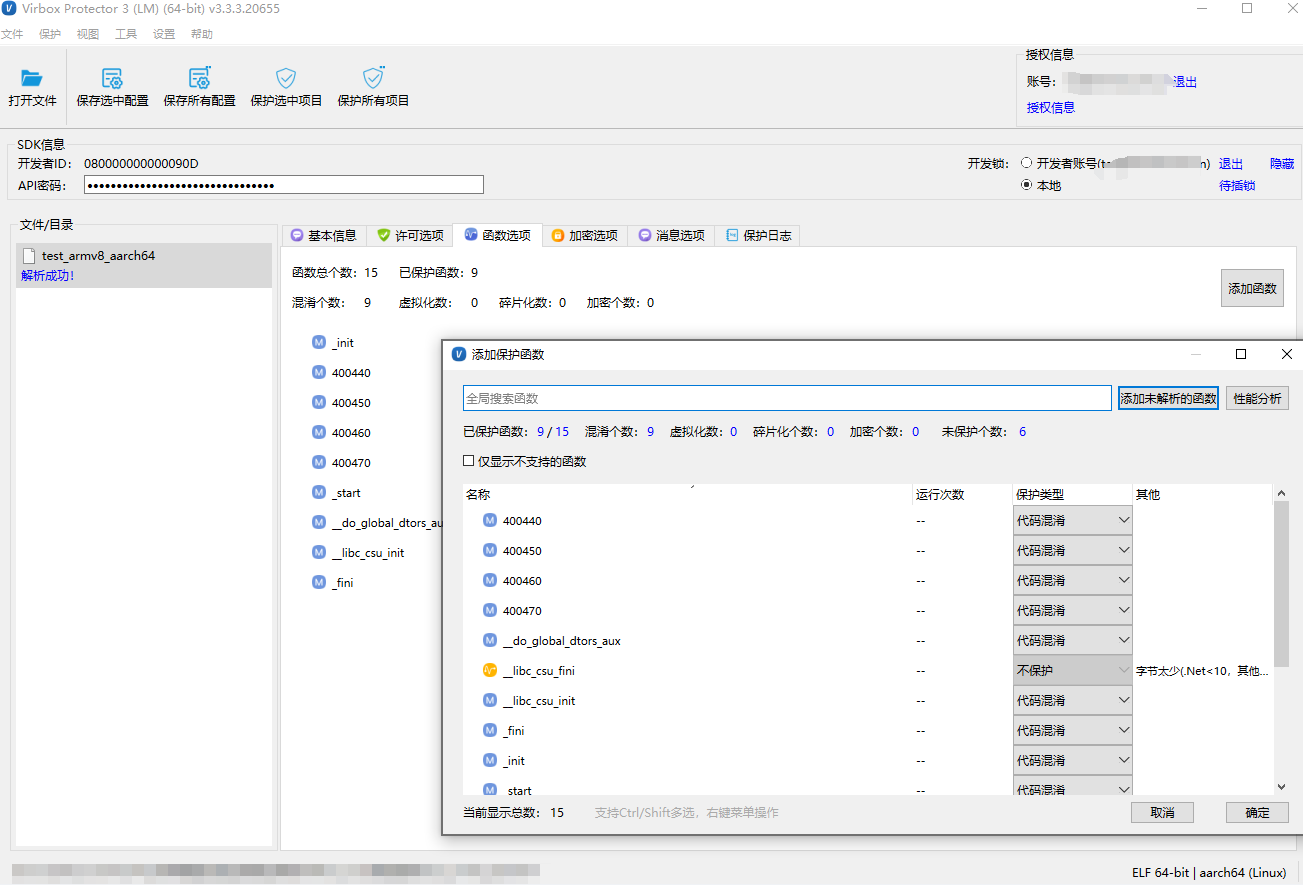Image resolution: width=1303 pixels, height=885 pixels.
Task: Click the Virbox Protector logo in the title bar
Action: tap(9, 8)
